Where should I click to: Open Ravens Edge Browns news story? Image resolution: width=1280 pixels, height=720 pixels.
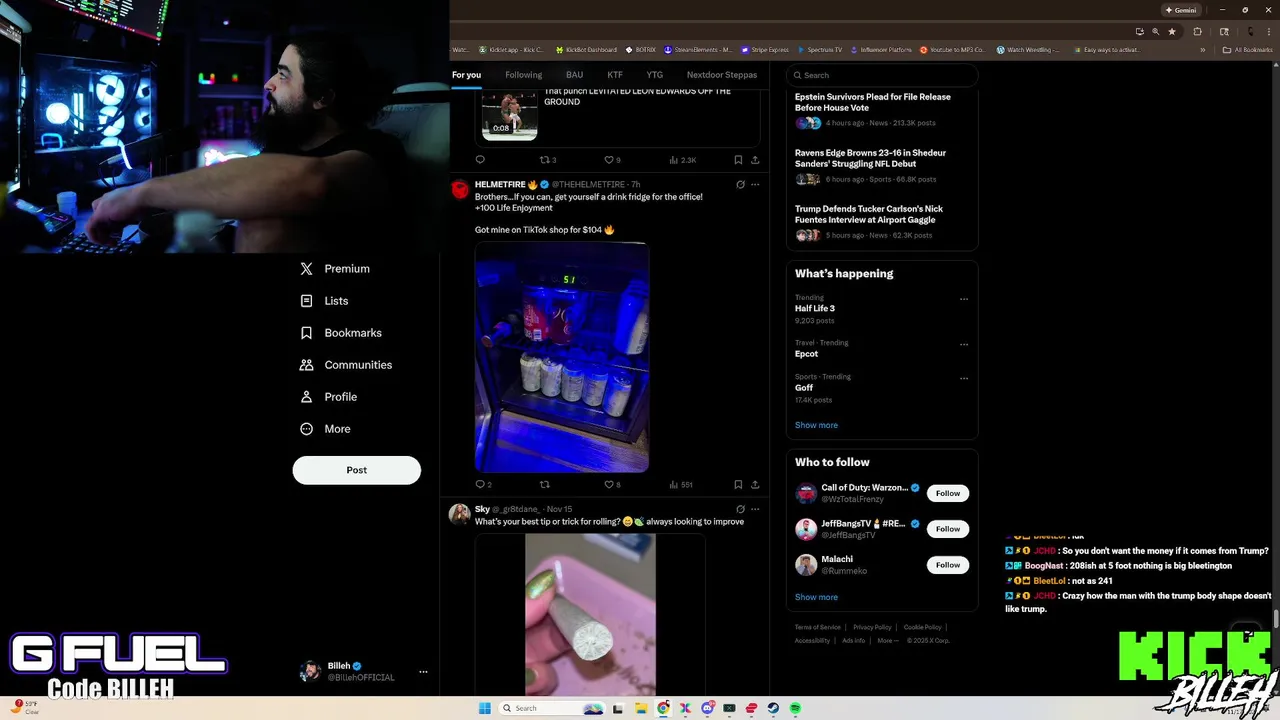pyautogui.click(x=870, y=158)
